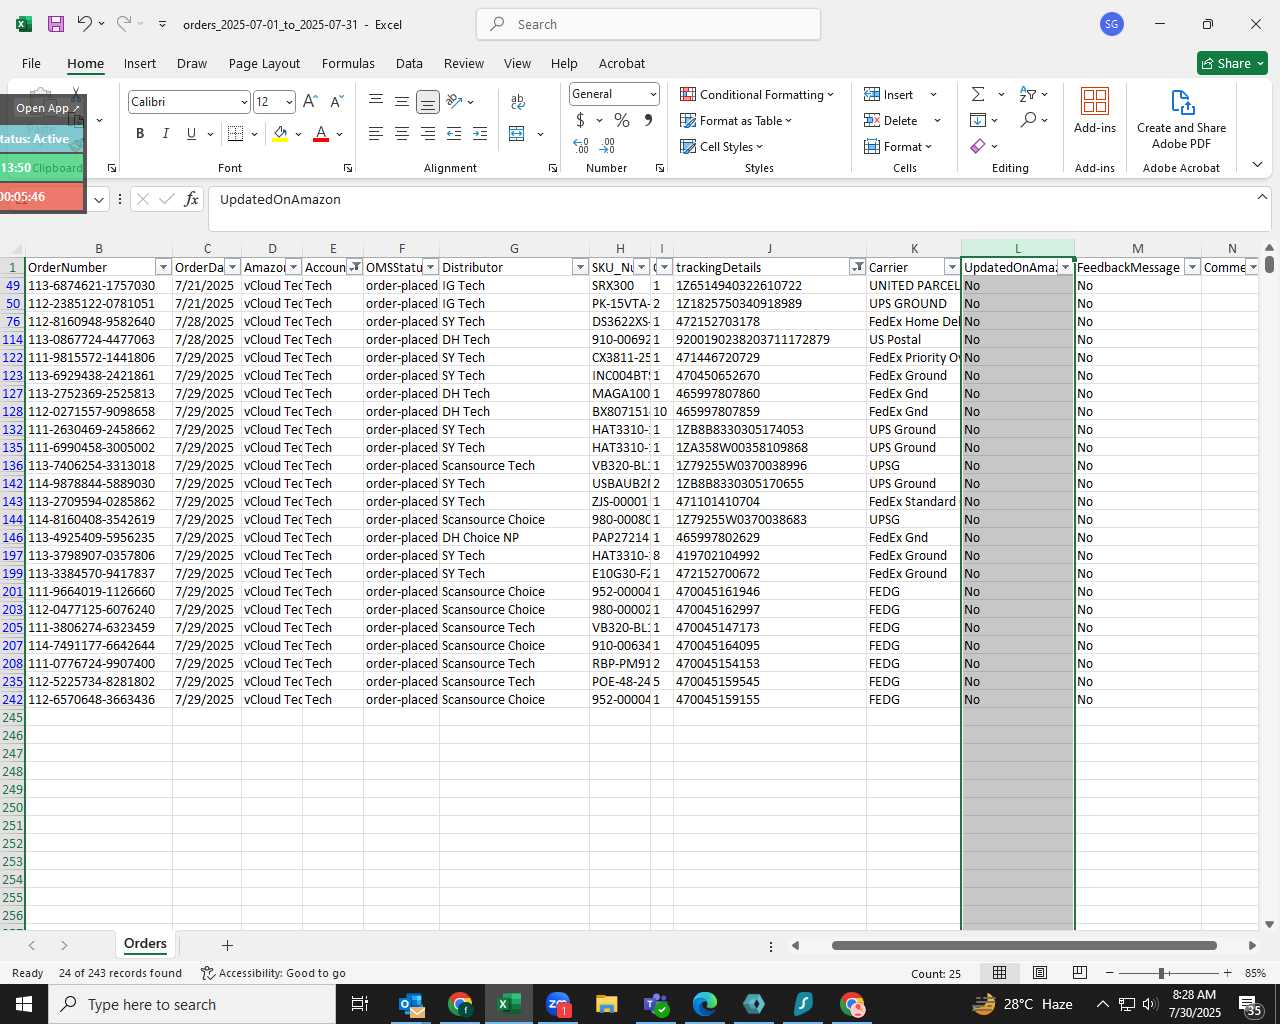This screenshot has height=1024, width=1280.
Task: Apply Percent Style format
Action: click(x=622, y=120)
